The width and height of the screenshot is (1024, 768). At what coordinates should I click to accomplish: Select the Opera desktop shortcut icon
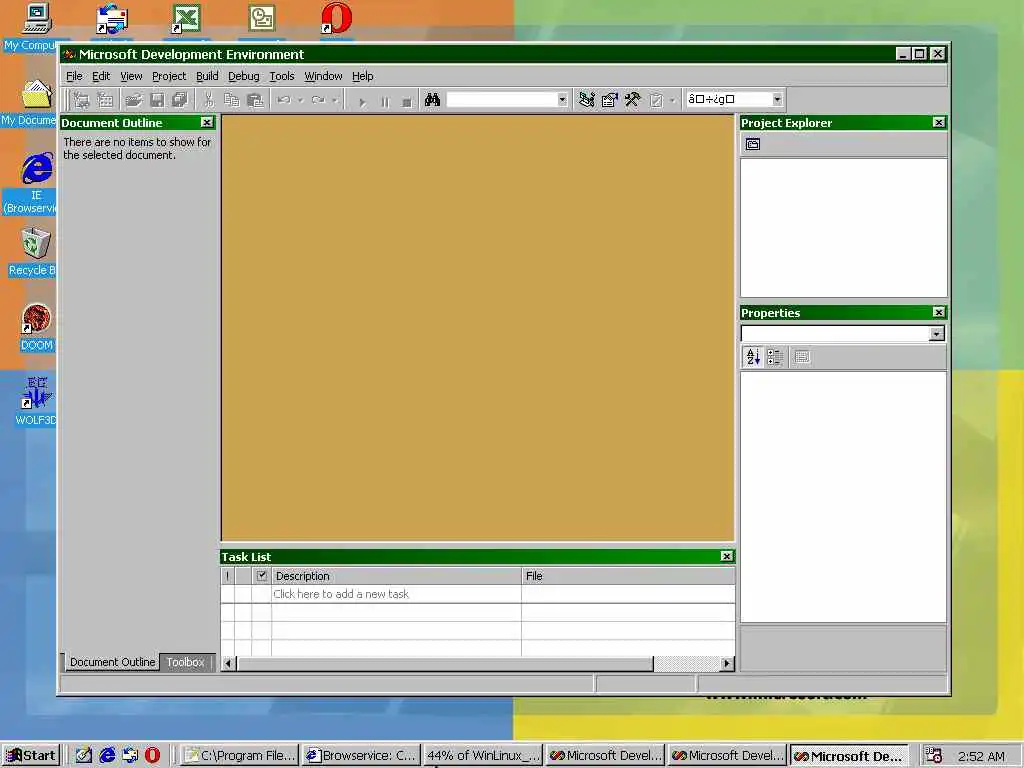click(x=336, y=18)
